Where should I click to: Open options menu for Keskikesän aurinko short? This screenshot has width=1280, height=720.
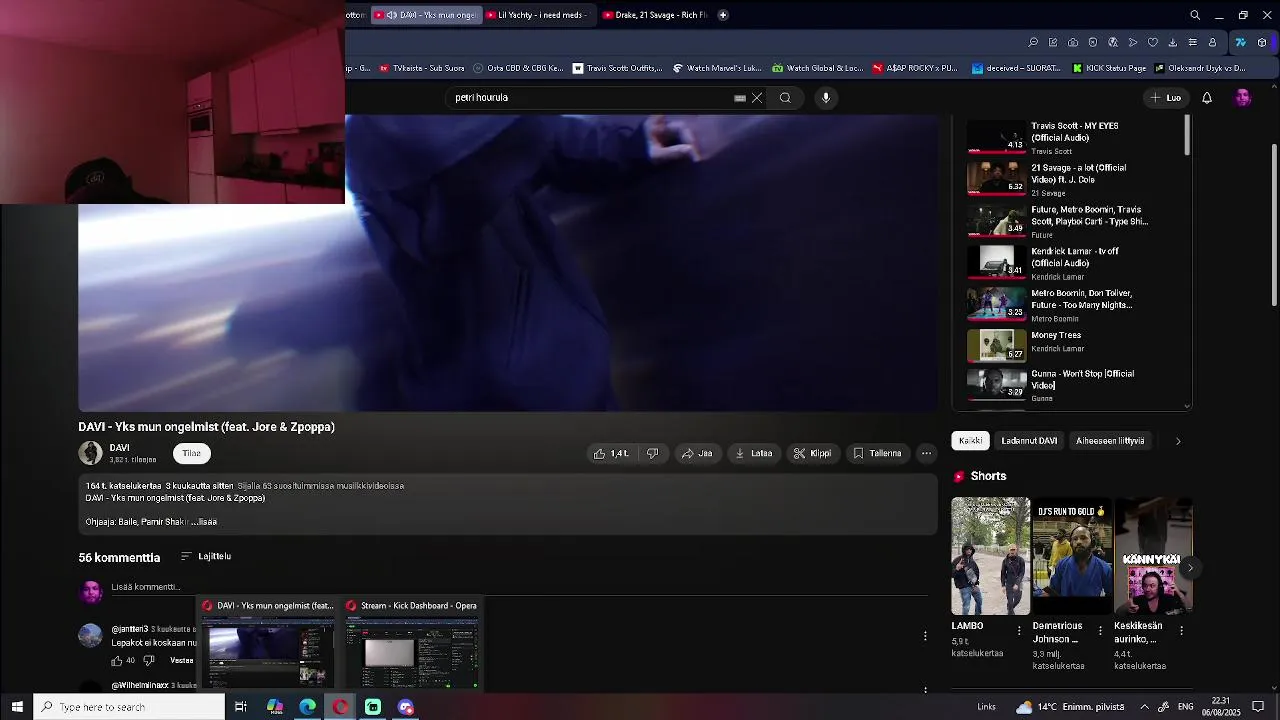pos(1181,631)
